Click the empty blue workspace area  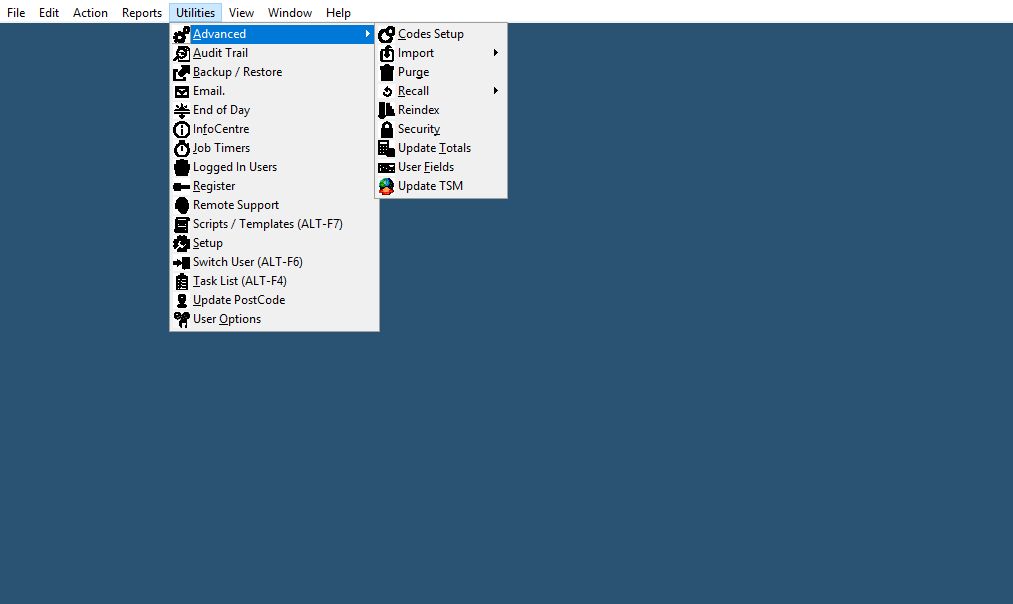tap(700, 400)
